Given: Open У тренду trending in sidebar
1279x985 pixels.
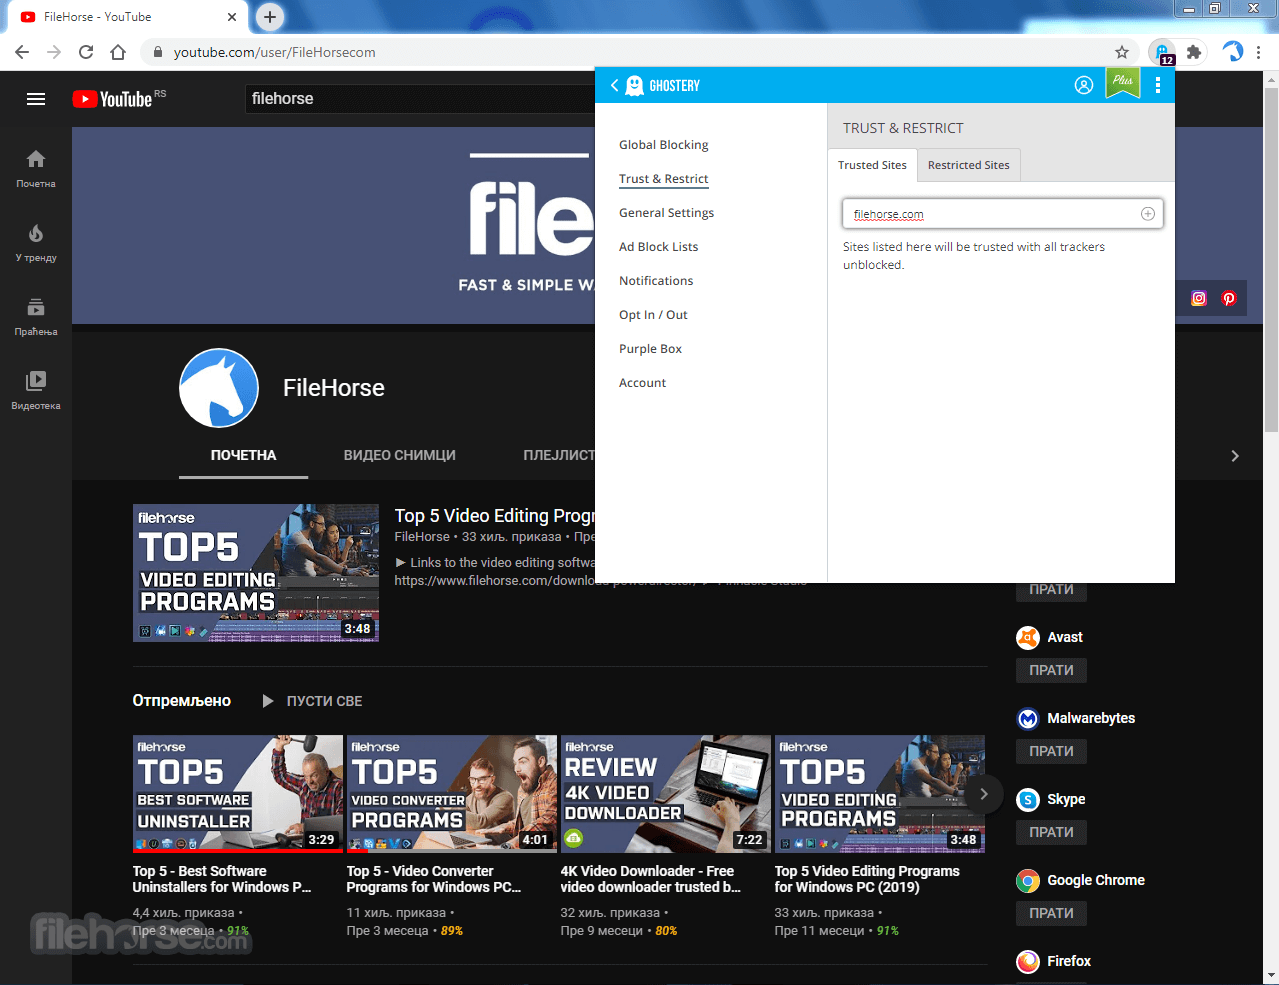Looking at the screenshot, I should pyautogui.click(x=36, y=243).
